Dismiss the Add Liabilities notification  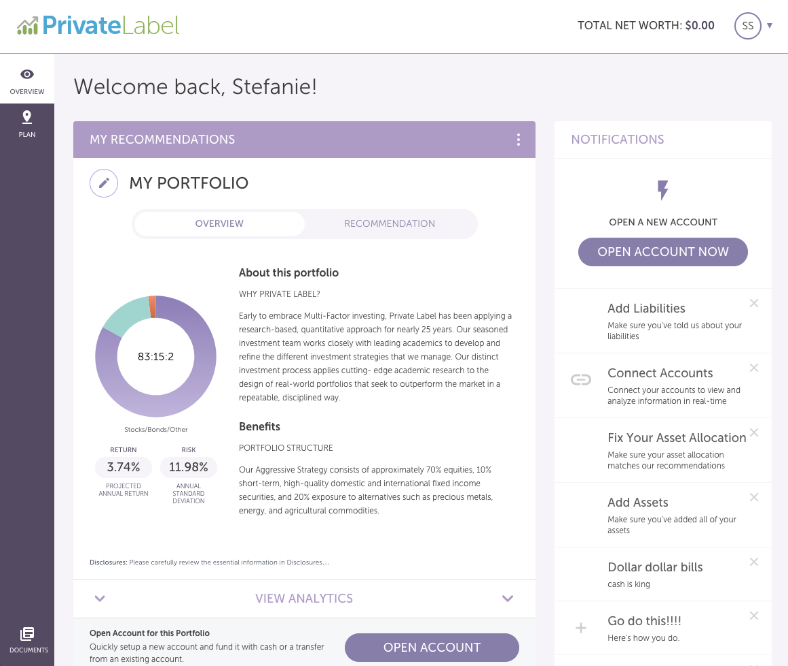754,303
